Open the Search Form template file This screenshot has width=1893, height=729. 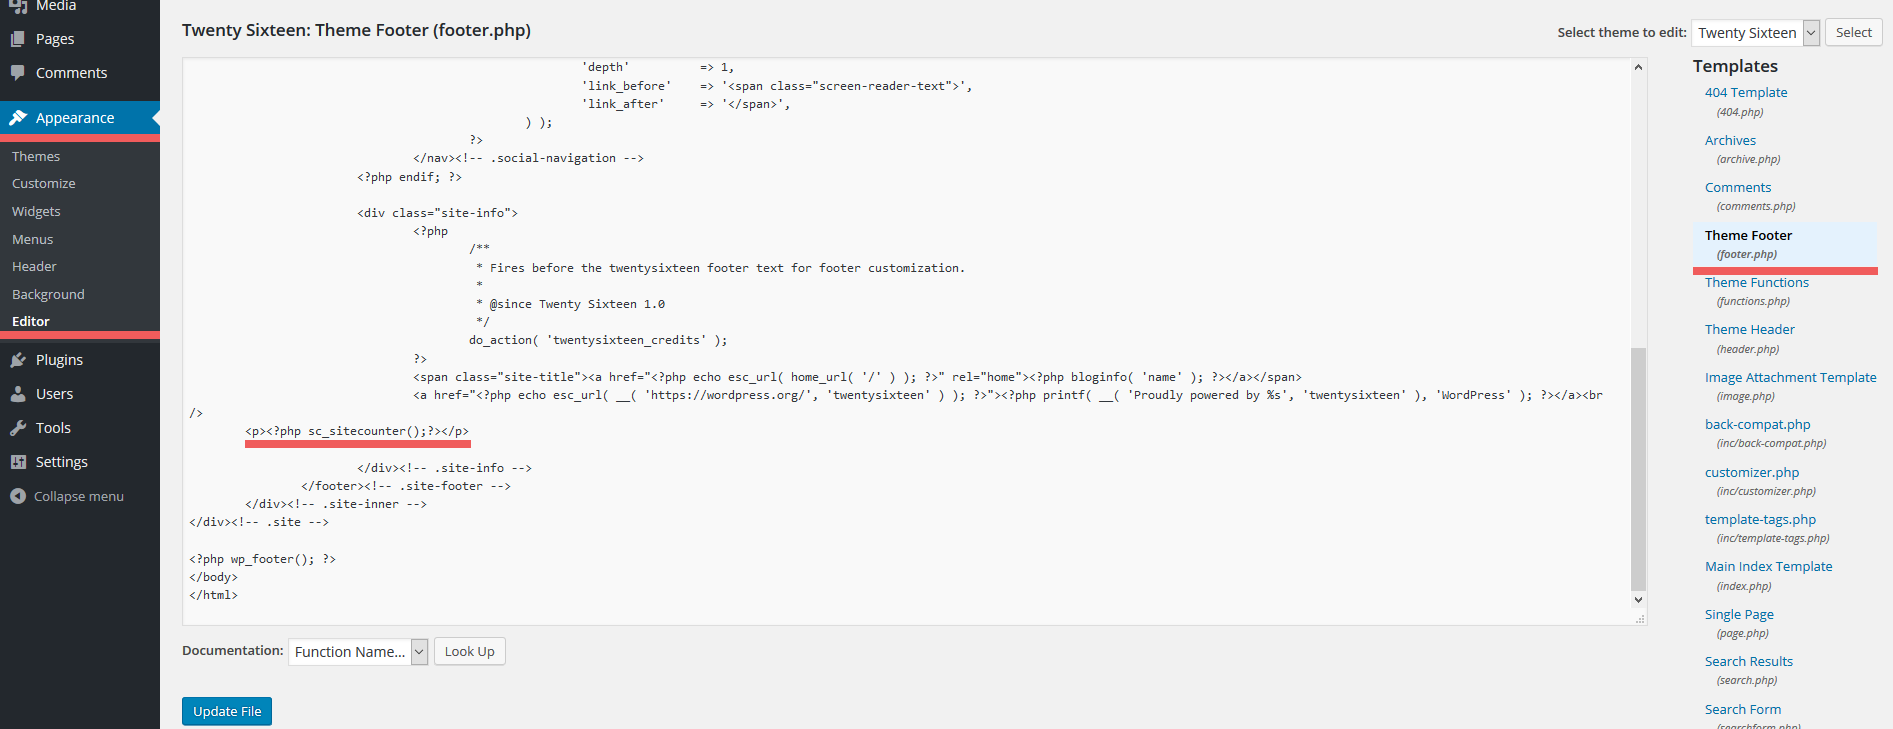click(1743, 710)
